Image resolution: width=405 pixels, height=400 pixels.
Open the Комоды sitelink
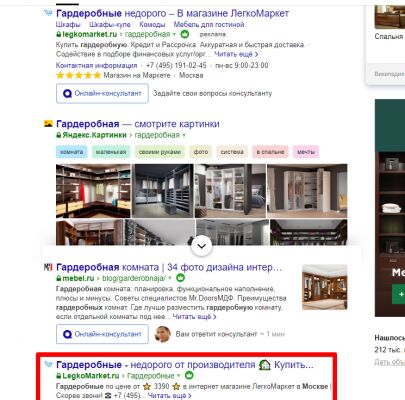point(152,25)
